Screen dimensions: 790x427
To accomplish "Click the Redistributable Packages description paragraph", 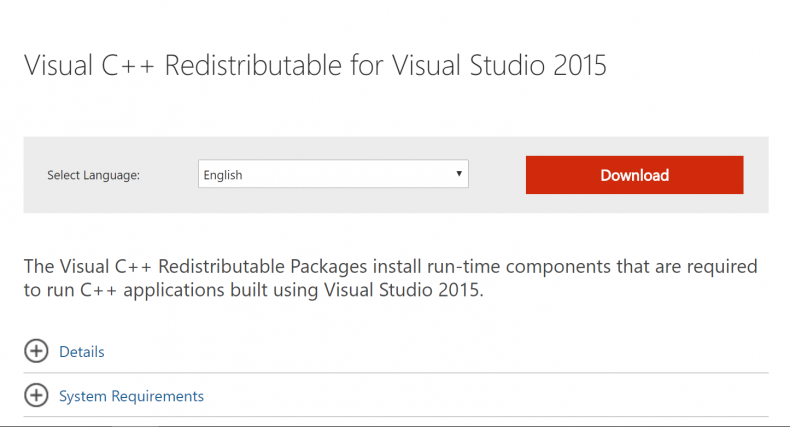I will tap(390, 278).
